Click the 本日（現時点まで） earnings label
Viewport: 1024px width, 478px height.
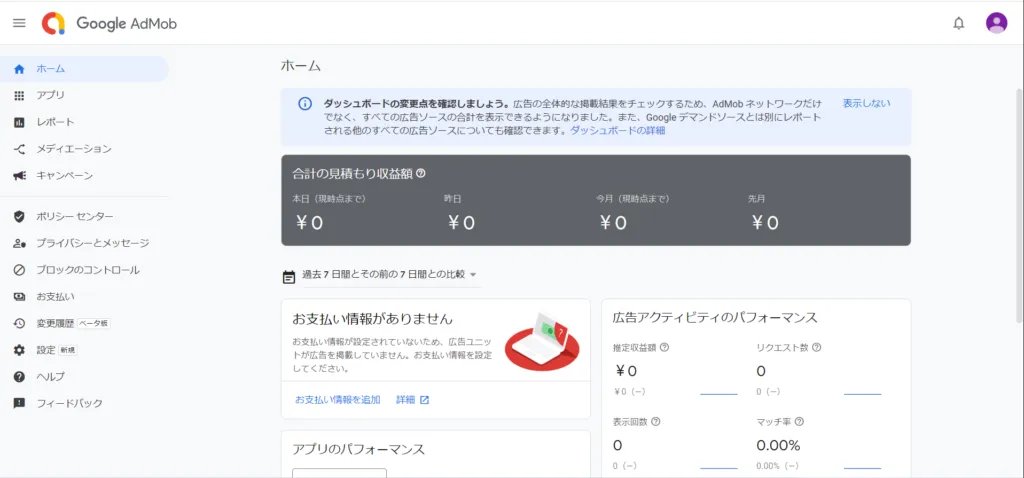(328, 199)
